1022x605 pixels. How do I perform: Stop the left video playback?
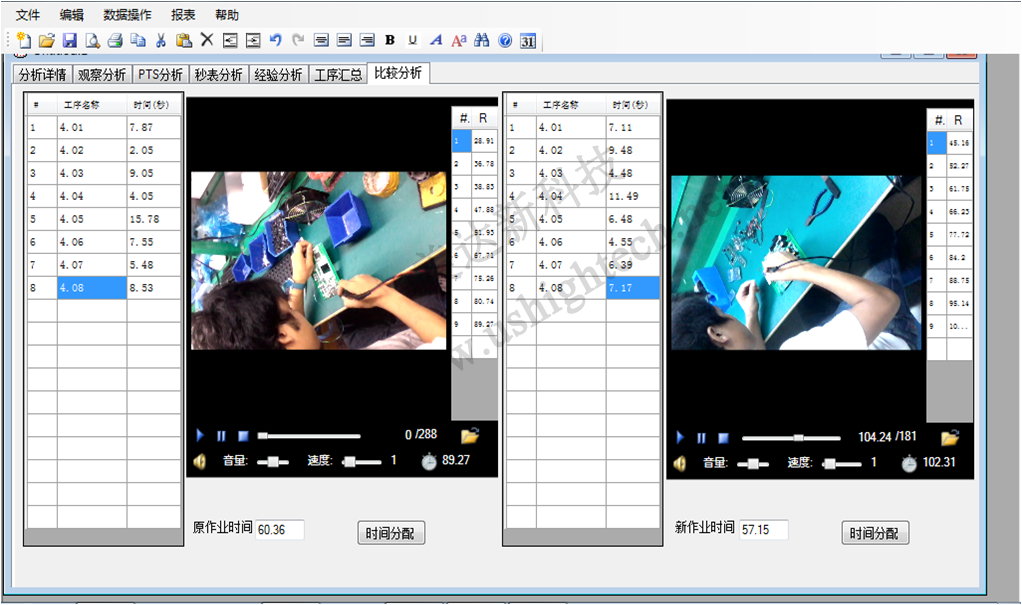point(242,436)
